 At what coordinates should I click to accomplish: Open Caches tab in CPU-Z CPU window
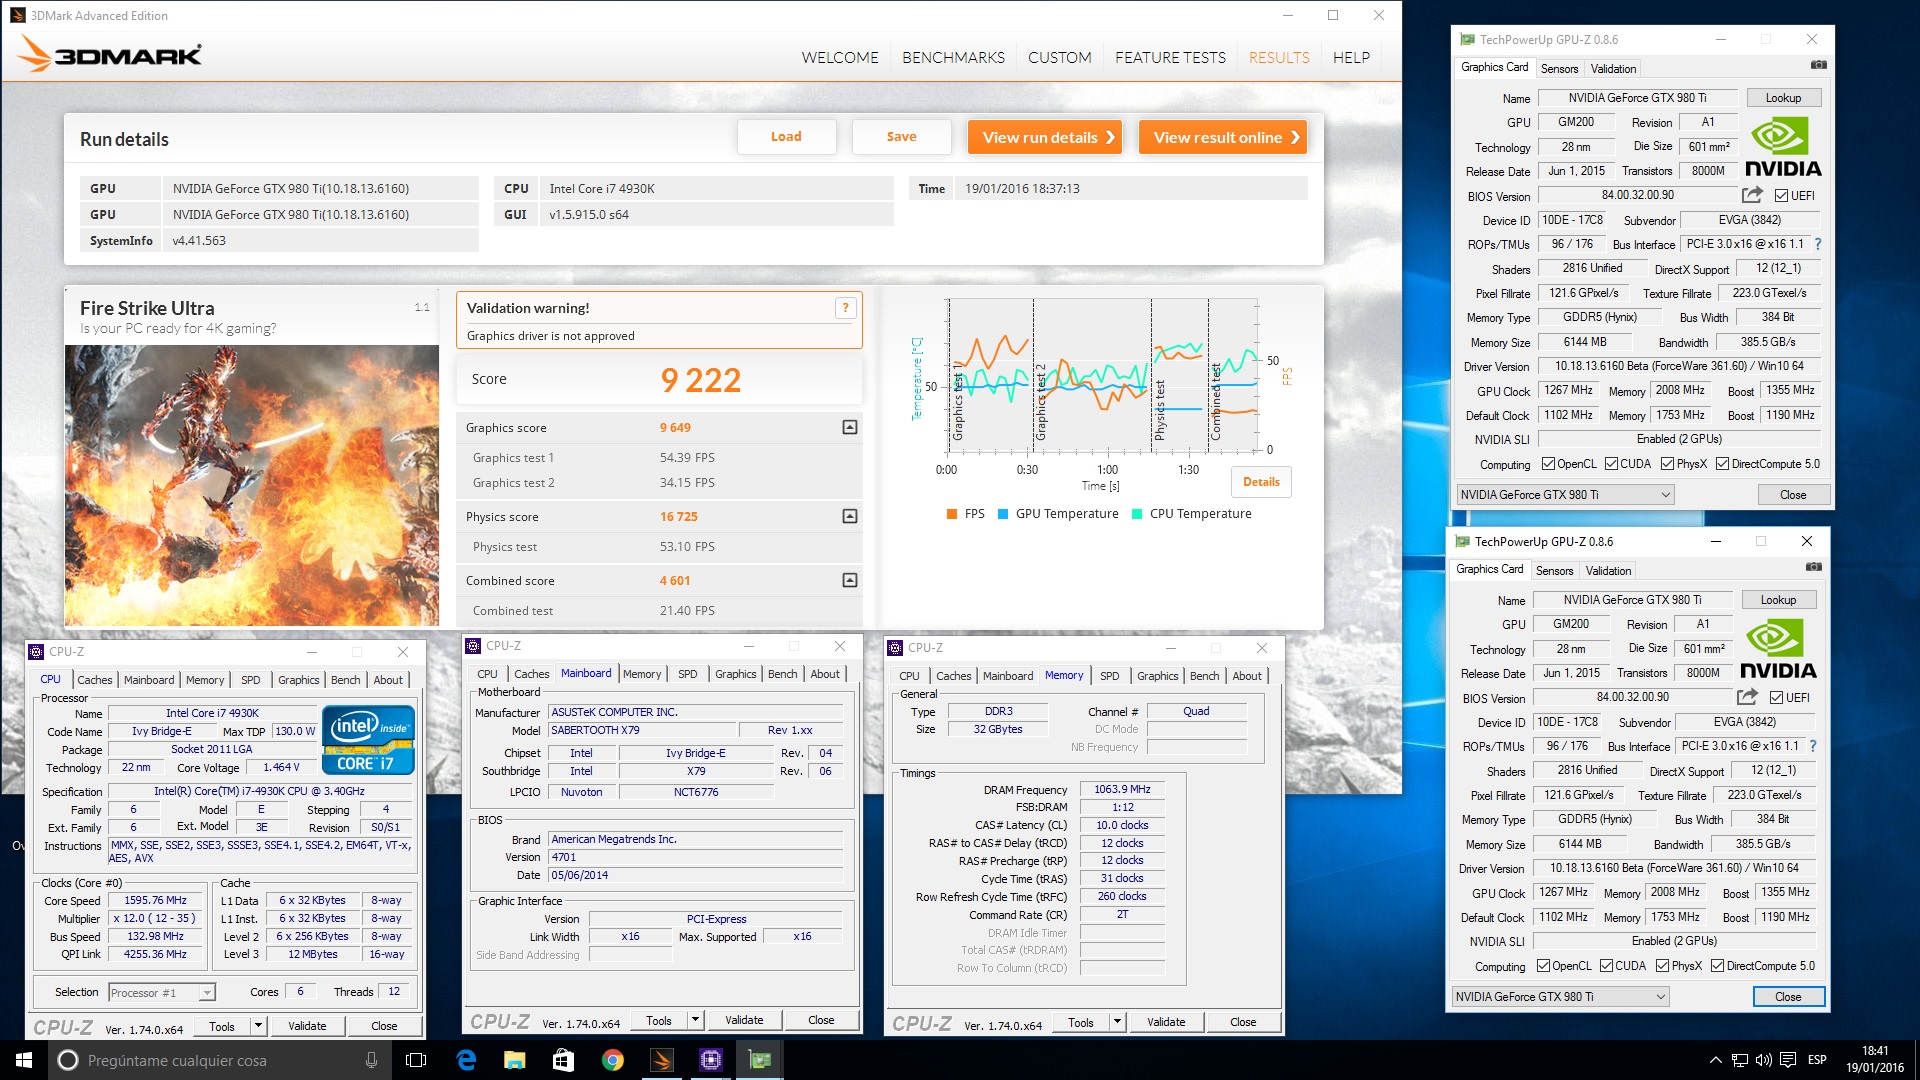(95, 680)
